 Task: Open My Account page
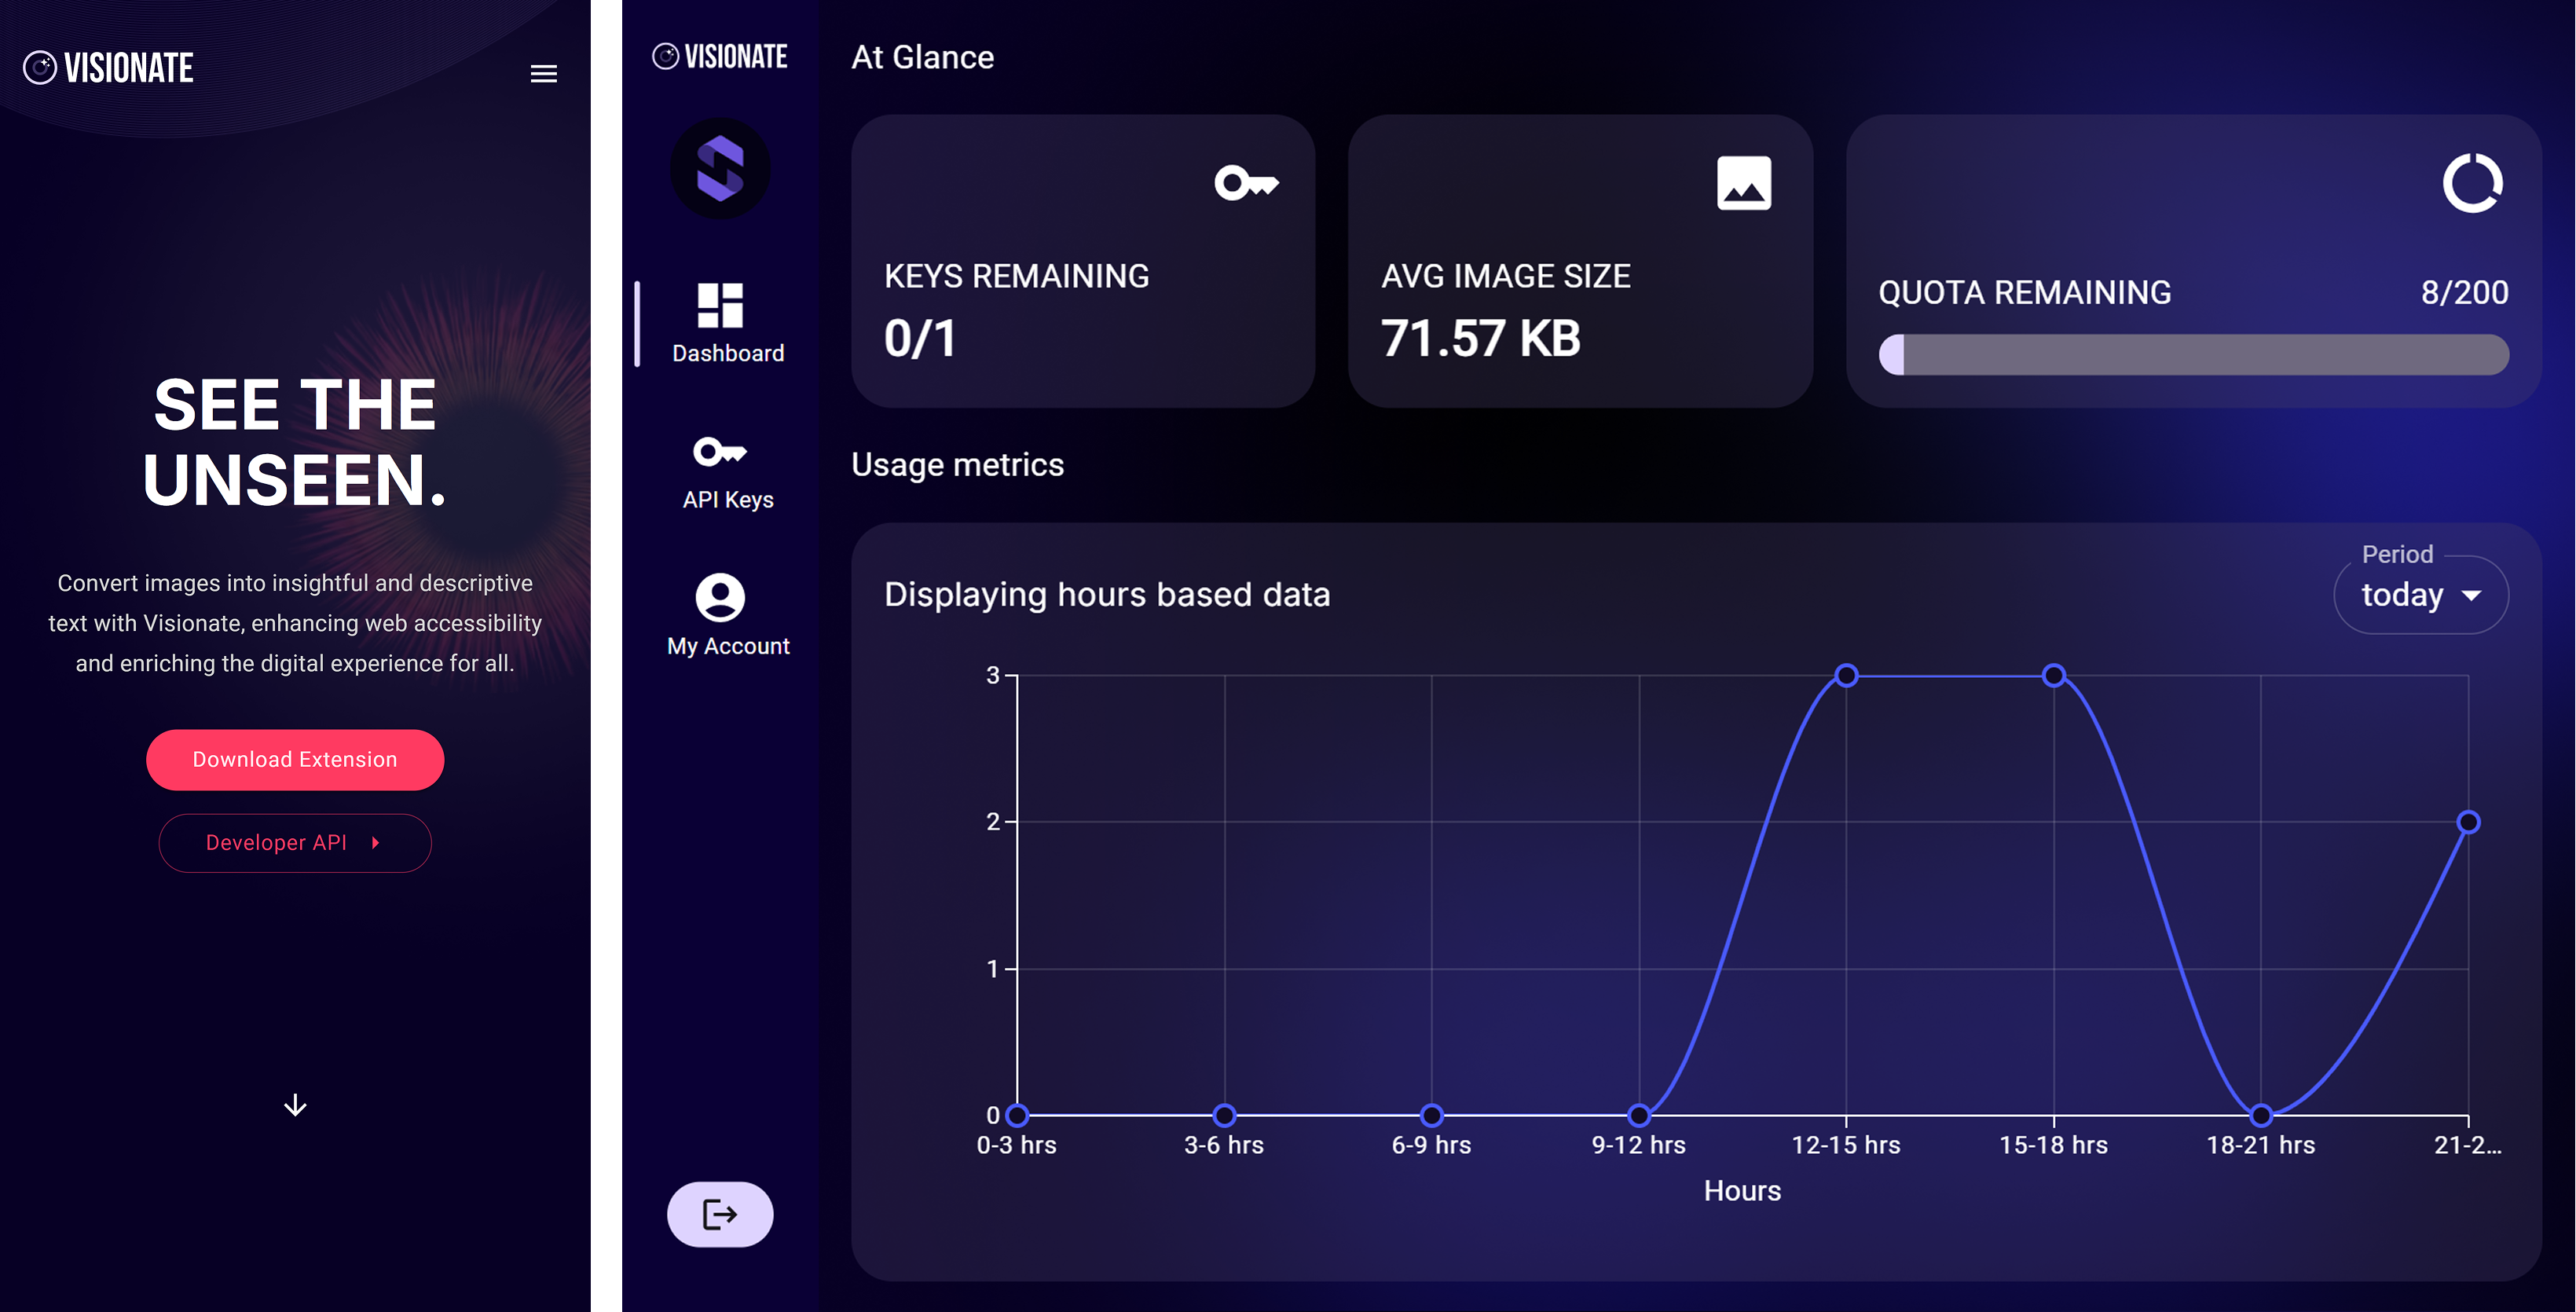pyautogui.click(x=727, y=615)
